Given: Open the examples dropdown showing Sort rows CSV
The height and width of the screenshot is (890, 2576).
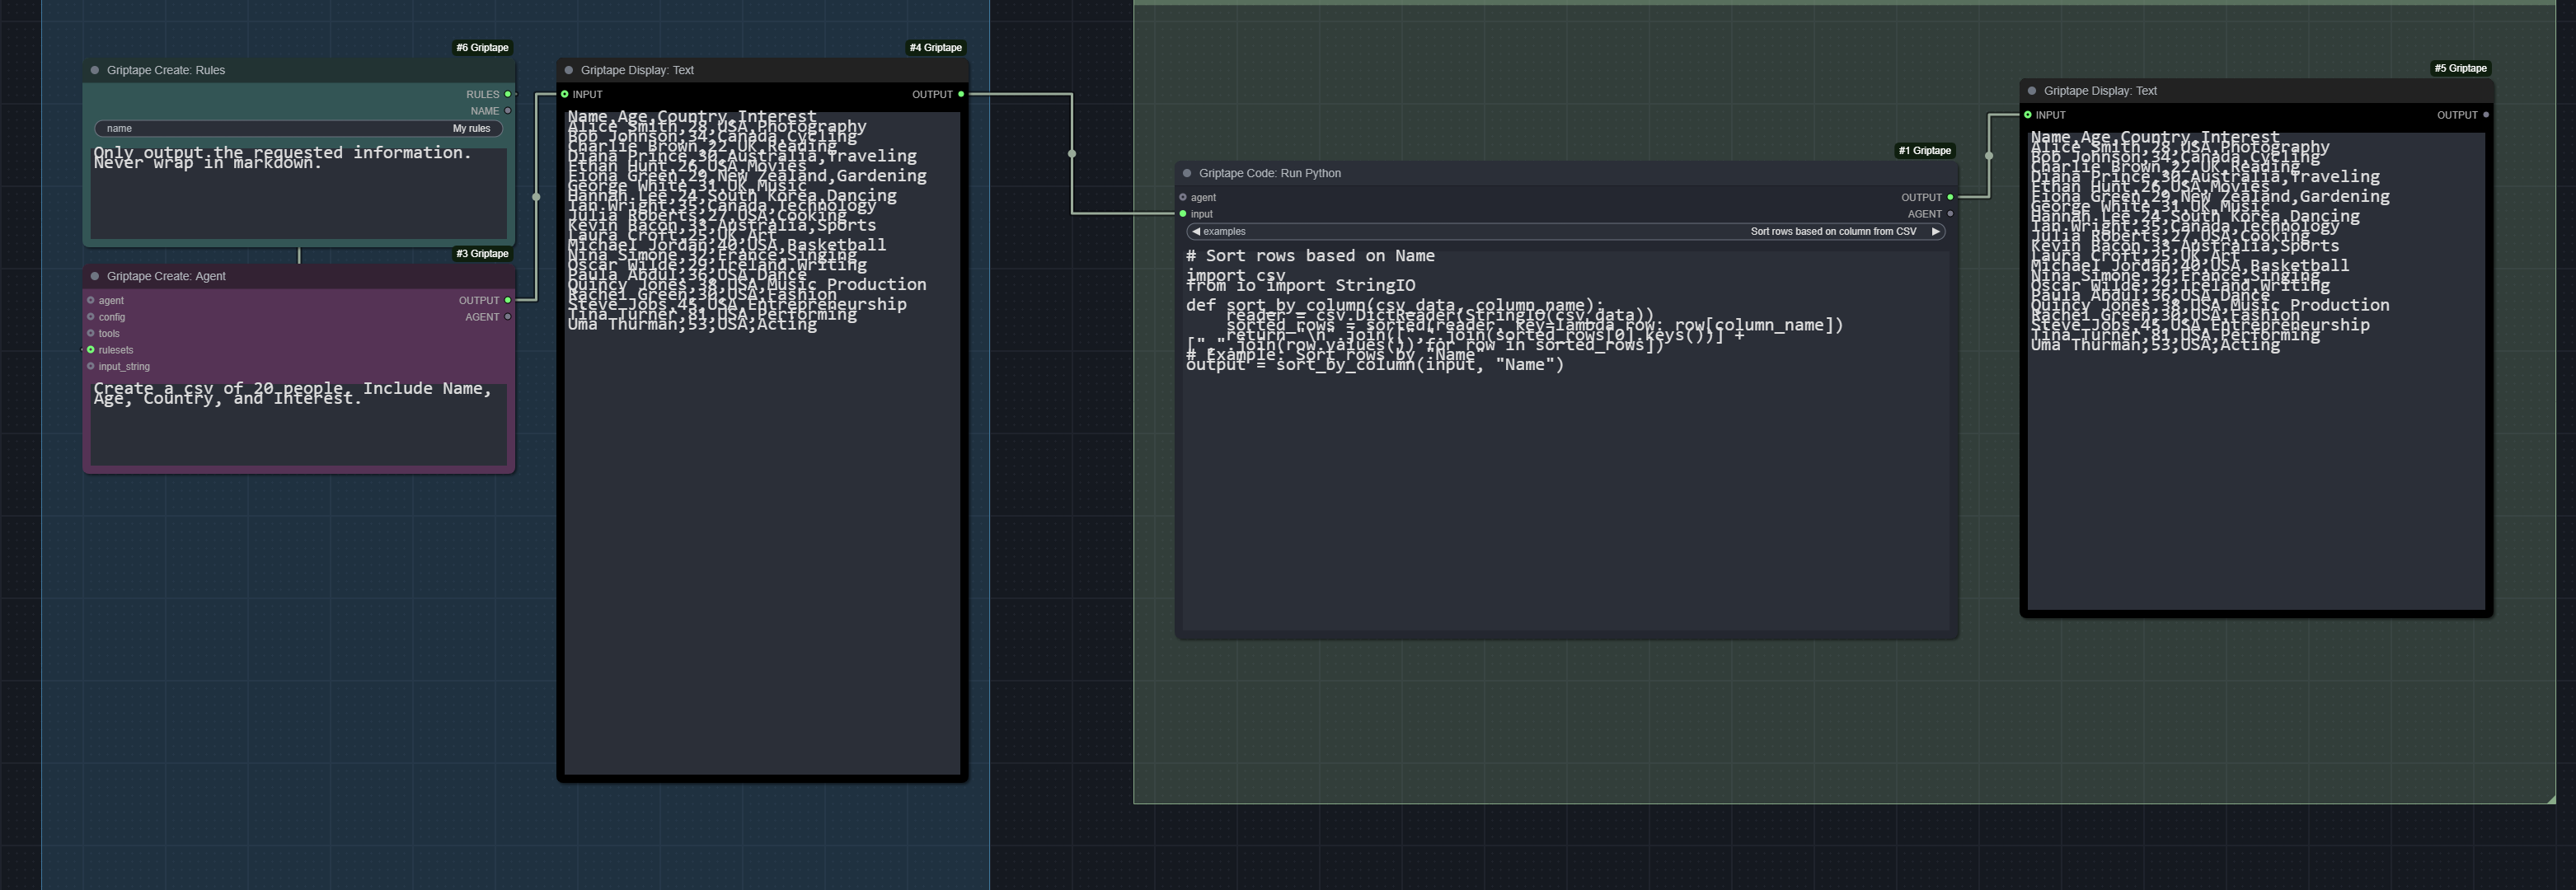Looking at the screenshot, I should [x=1566, y=231].
